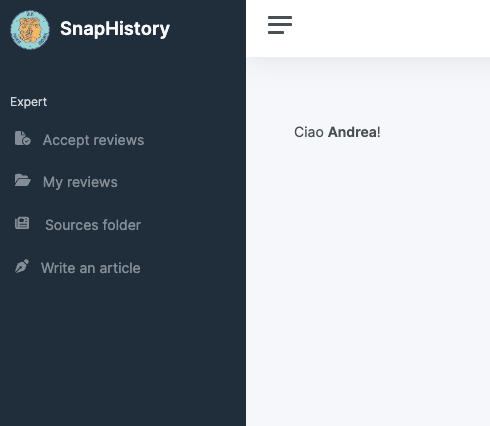Click the Write an article pen icon
The image size is (490, 426).
pos(22,267)
